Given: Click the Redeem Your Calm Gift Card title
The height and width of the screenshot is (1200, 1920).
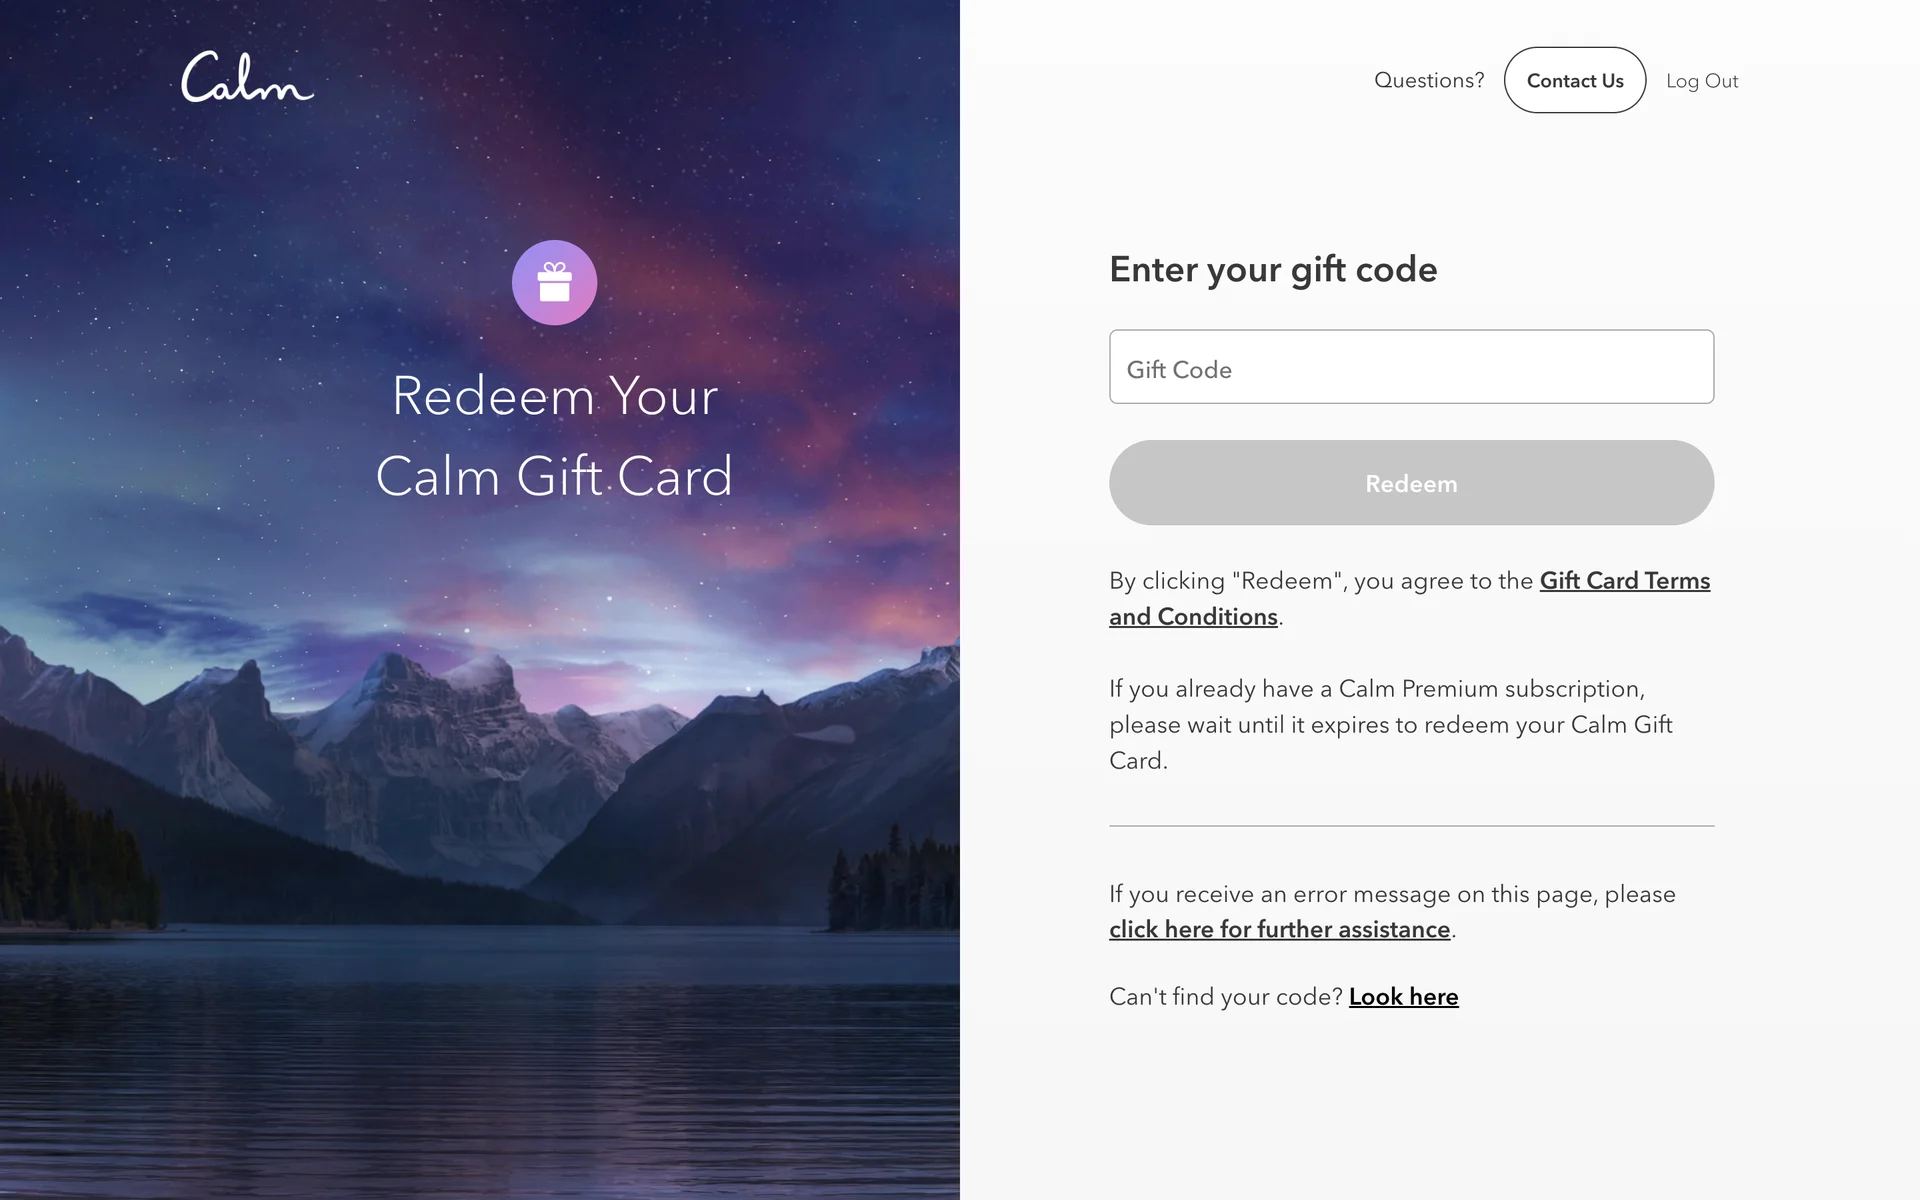Looking at the screenshot, I should coord(555,435).
